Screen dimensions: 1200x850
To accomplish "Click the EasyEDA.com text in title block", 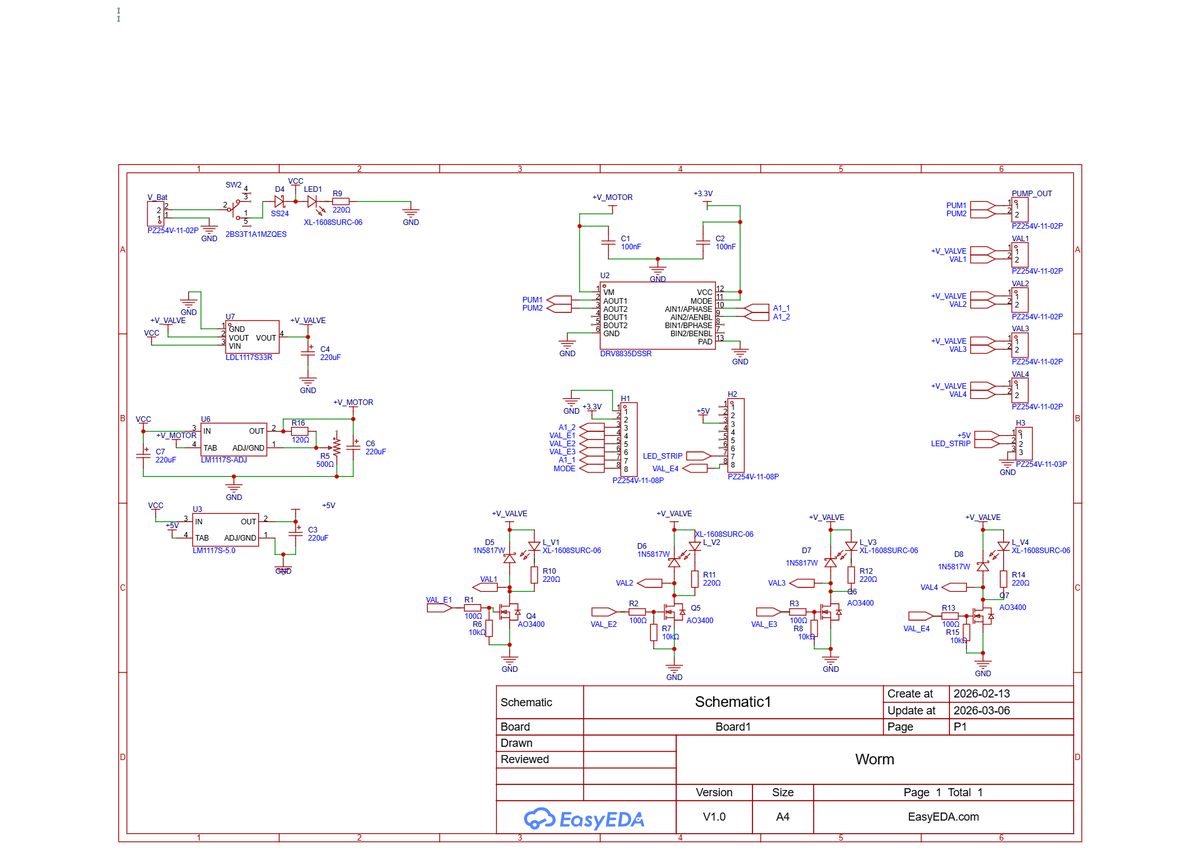I will point(943,817).
